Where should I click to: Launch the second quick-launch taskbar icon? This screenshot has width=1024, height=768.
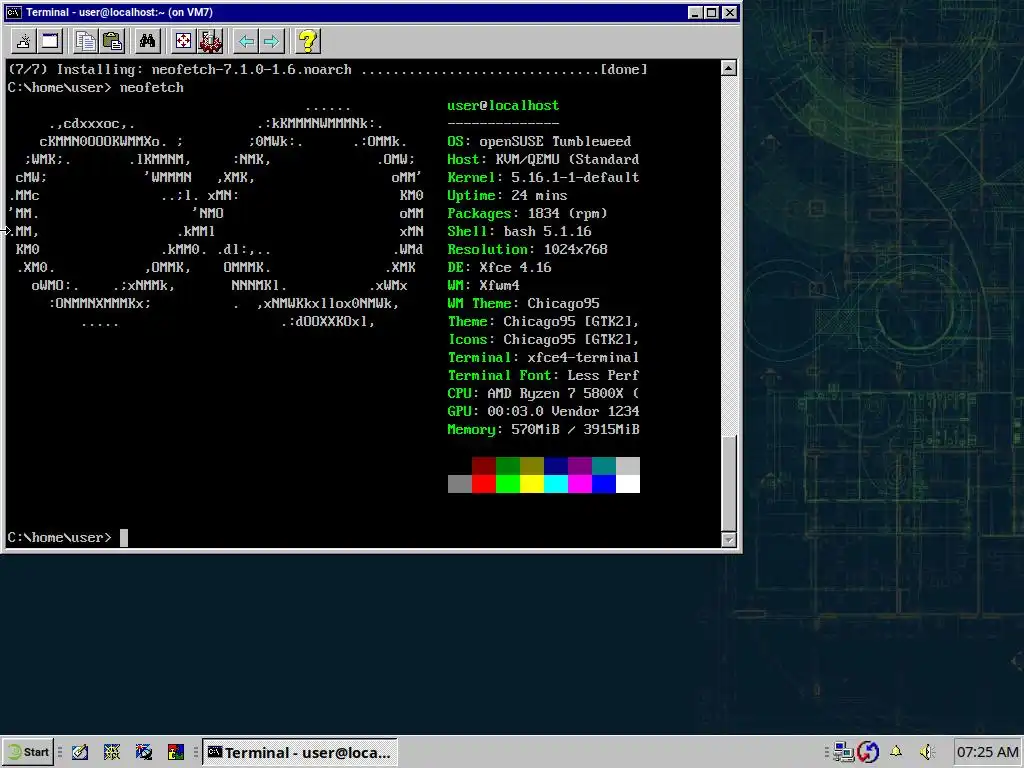point(112,752)
